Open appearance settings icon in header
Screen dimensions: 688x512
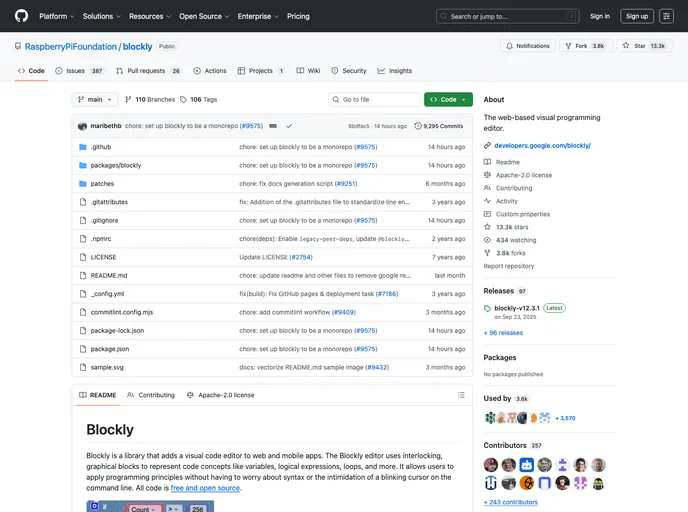[x=666, y=16]
